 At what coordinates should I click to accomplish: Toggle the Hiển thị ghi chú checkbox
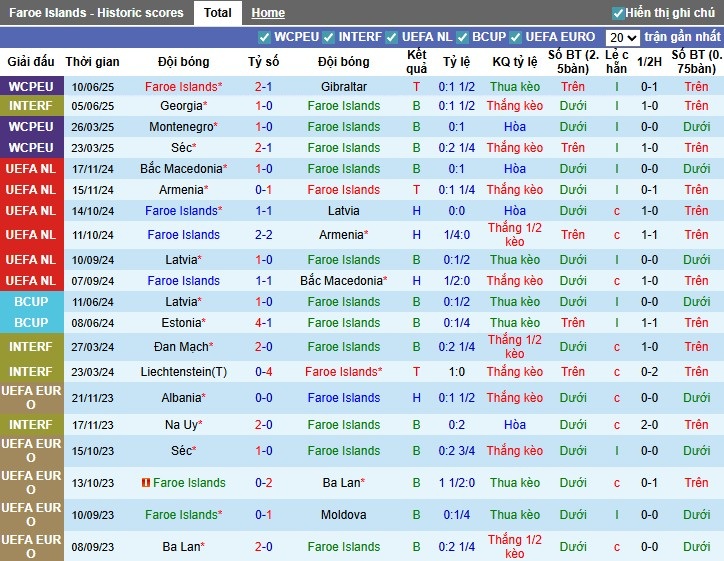tap(618, 13)
